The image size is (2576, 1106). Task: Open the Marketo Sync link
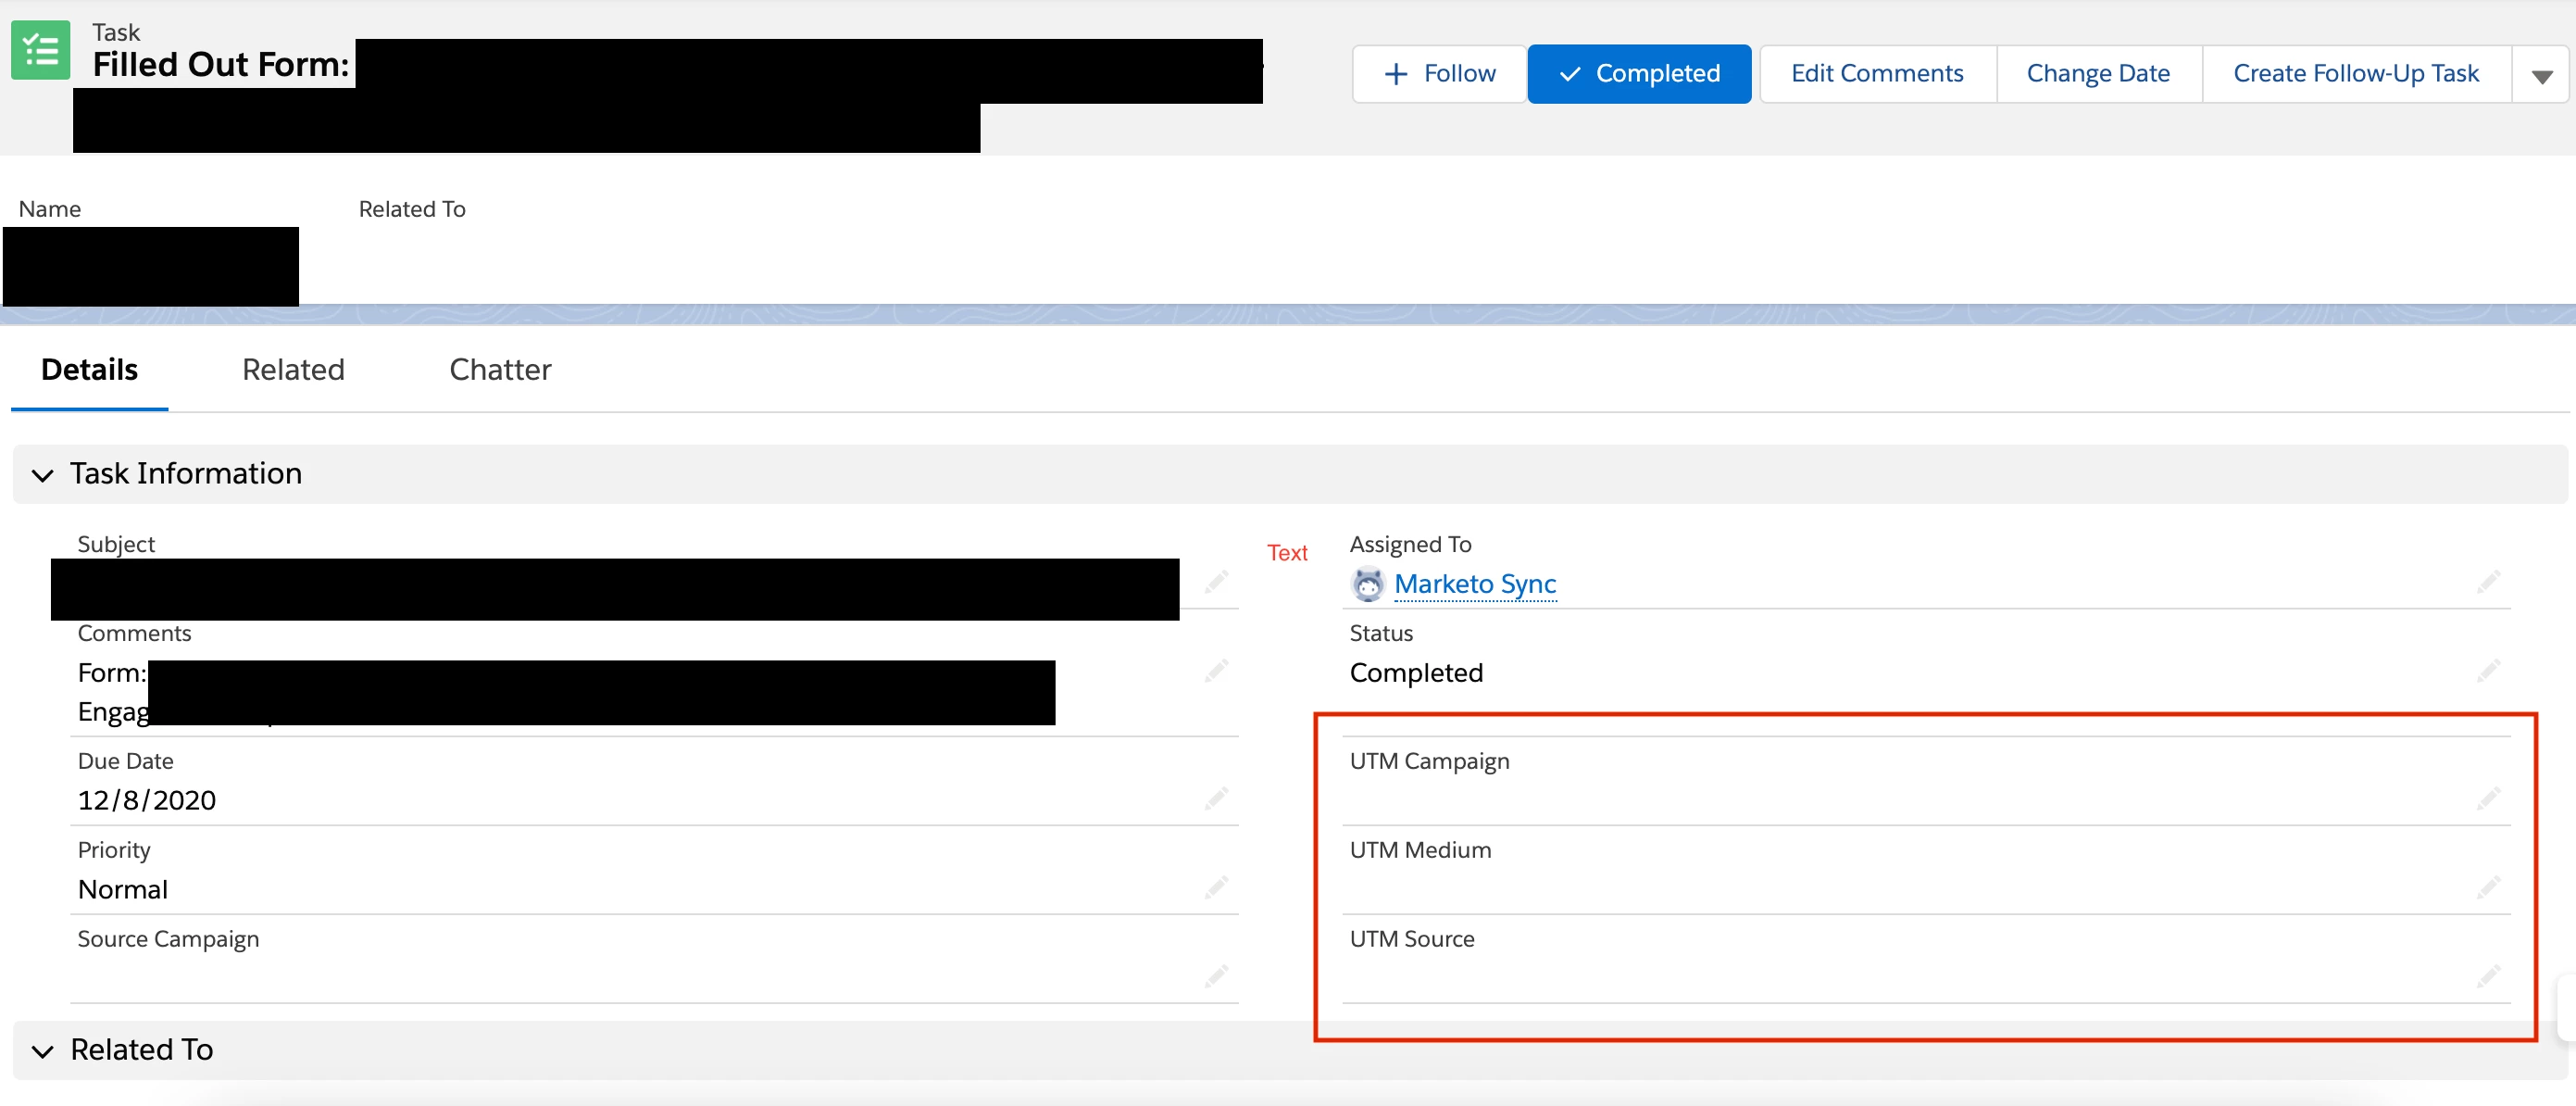[x=1474, y=584]
